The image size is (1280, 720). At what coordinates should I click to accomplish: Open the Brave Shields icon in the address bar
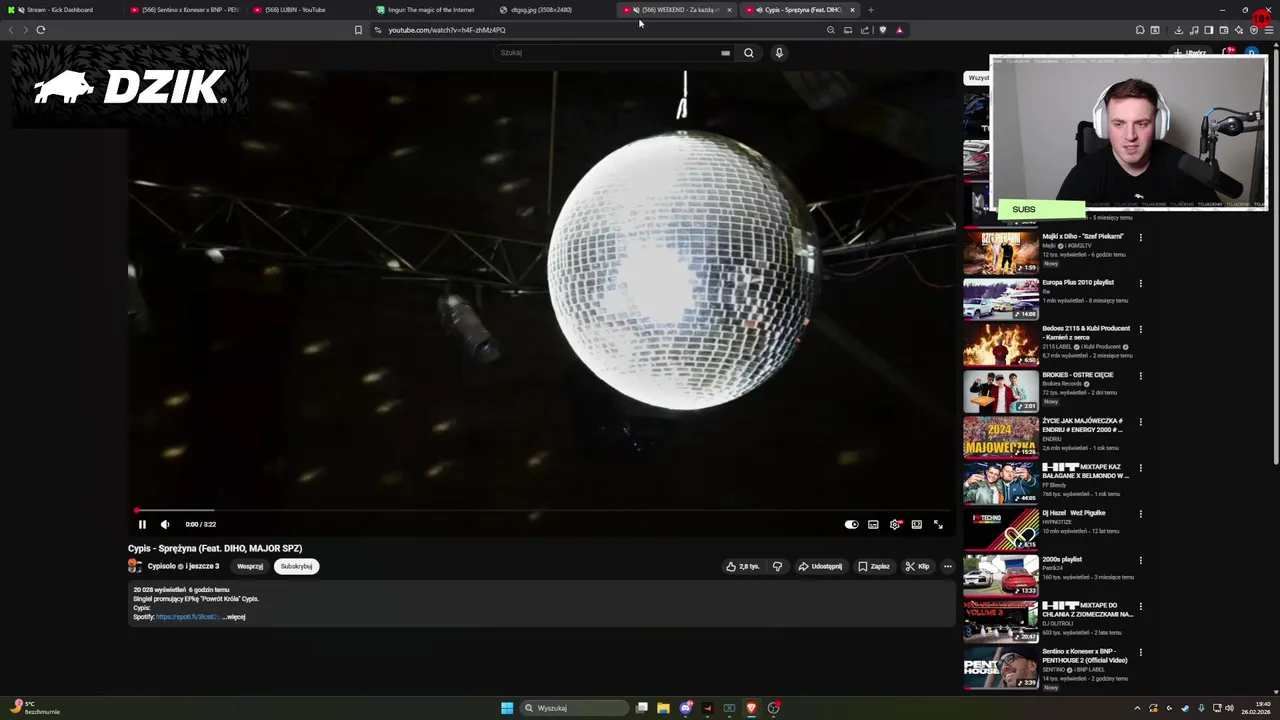tap(882, 30)
